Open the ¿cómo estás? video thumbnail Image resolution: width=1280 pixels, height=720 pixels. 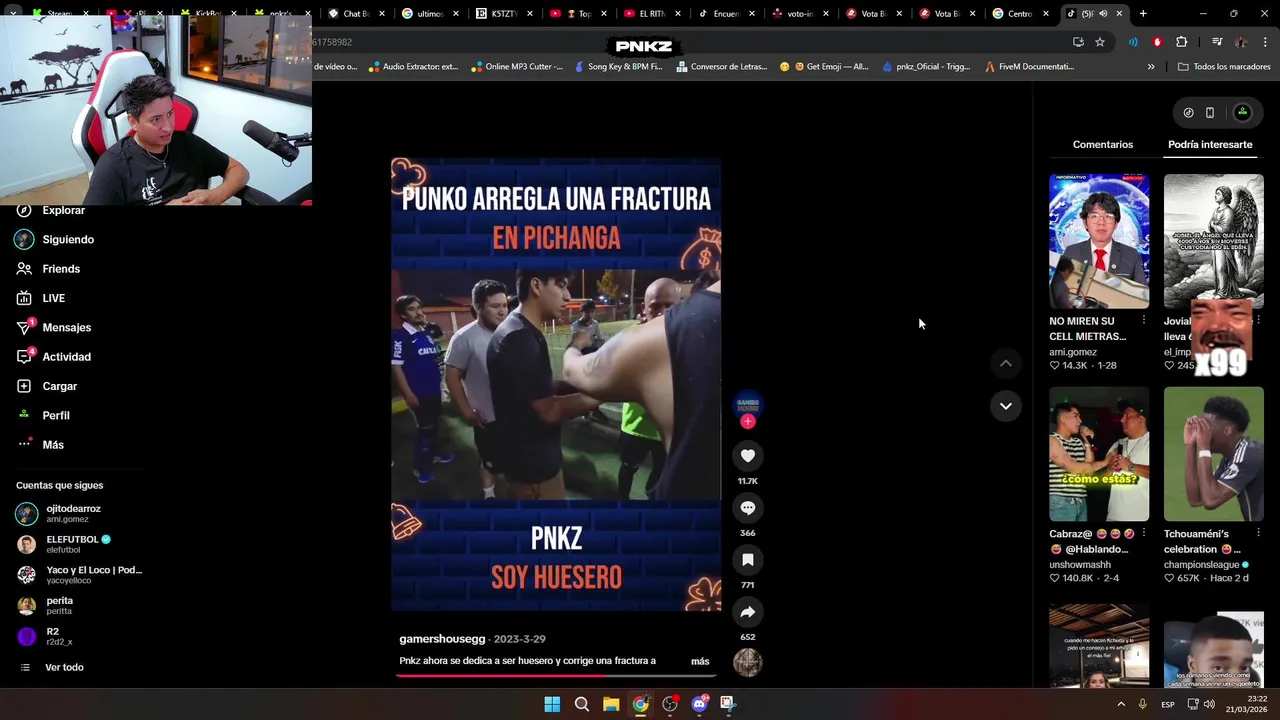1099,454
